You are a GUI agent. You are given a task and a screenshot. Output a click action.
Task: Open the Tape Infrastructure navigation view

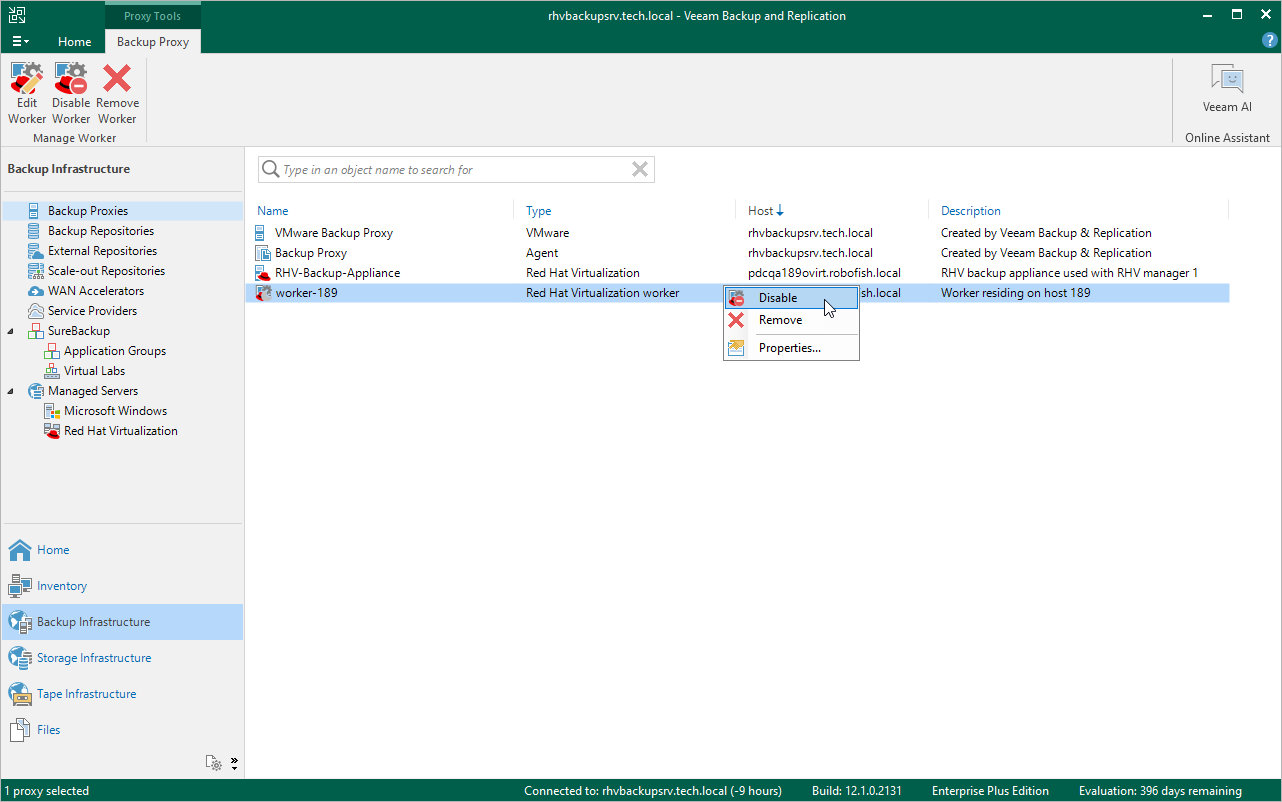click(122, 694)
